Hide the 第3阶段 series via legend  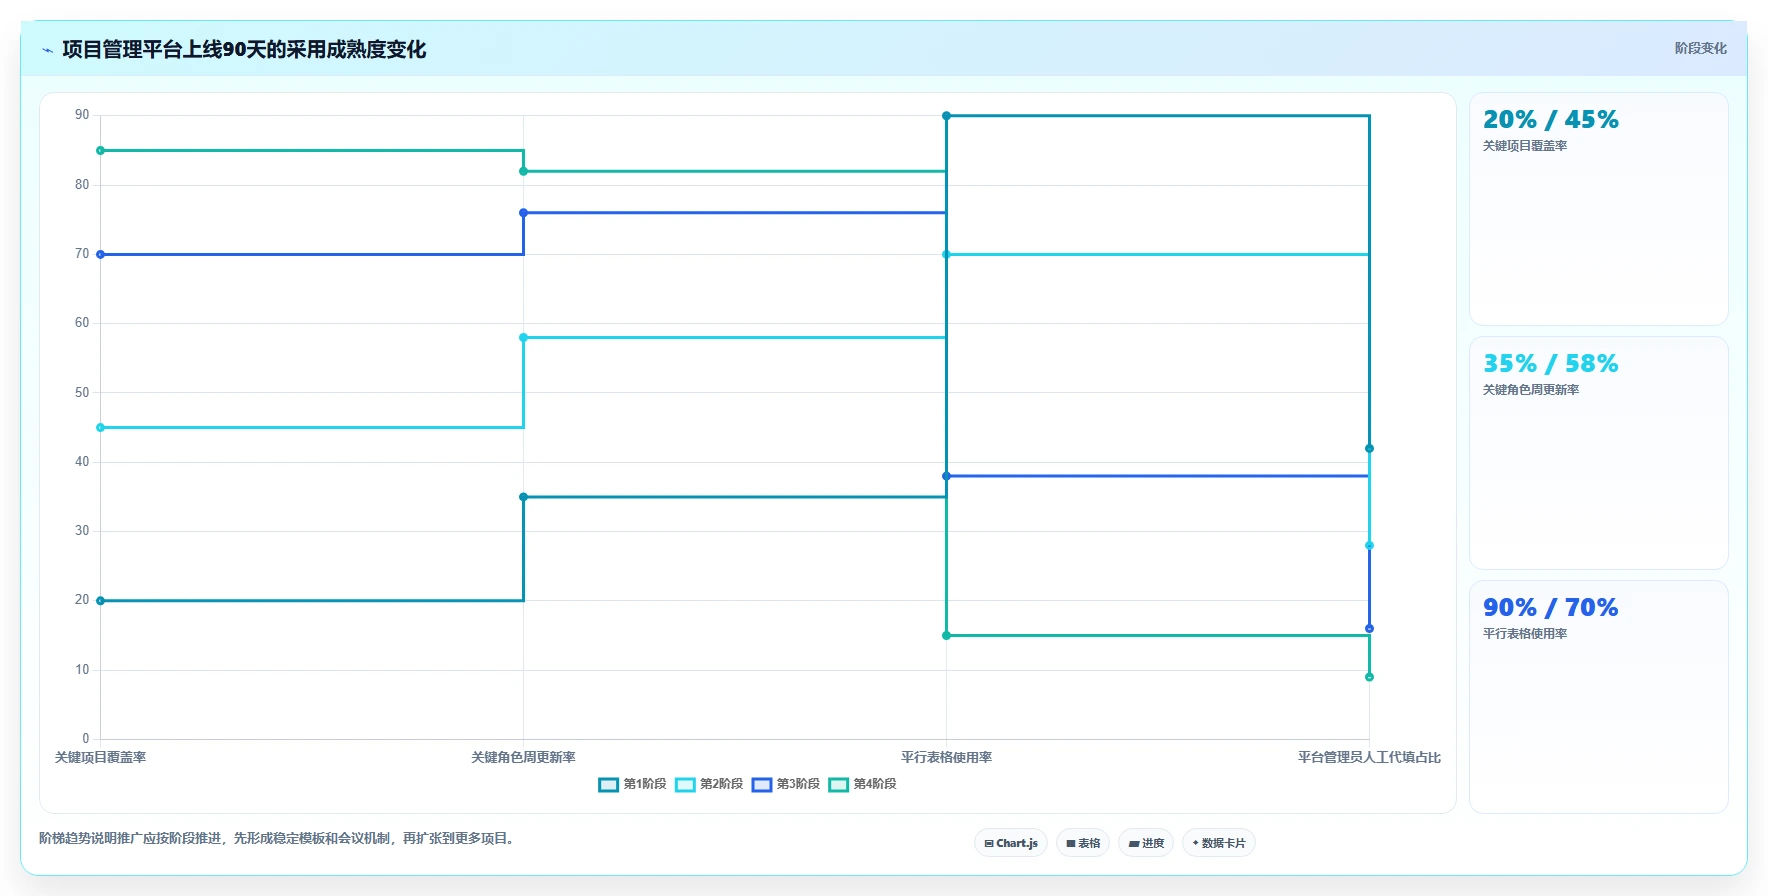[786, 784]
